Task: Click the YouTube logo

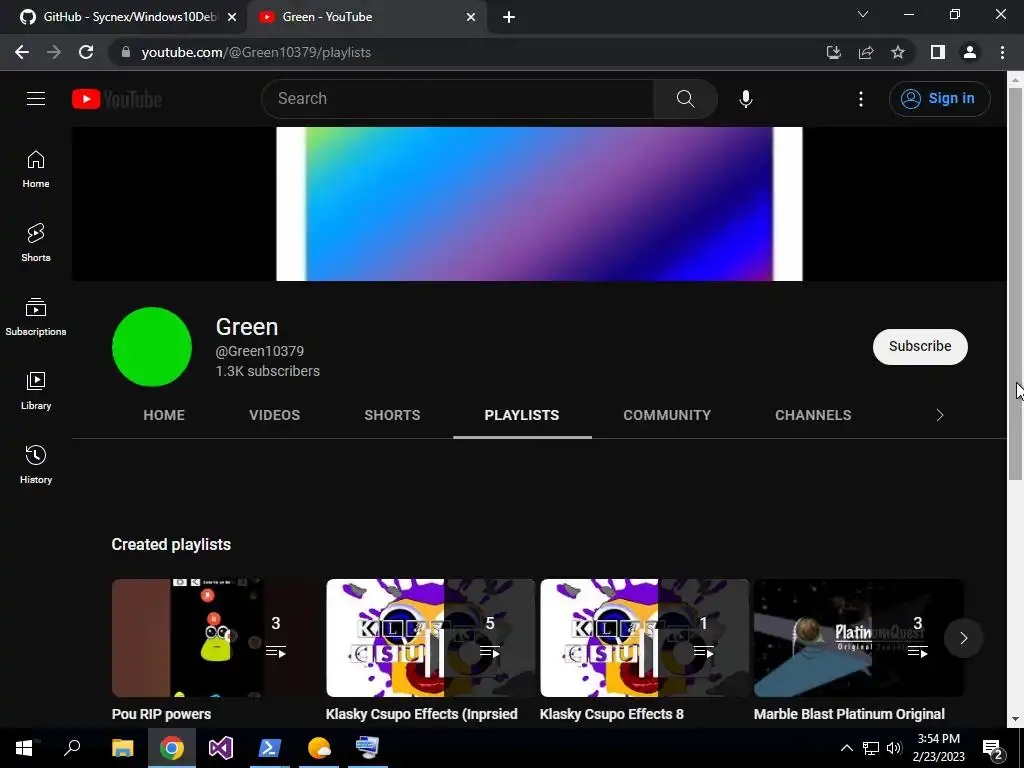Action: point(117,99)
